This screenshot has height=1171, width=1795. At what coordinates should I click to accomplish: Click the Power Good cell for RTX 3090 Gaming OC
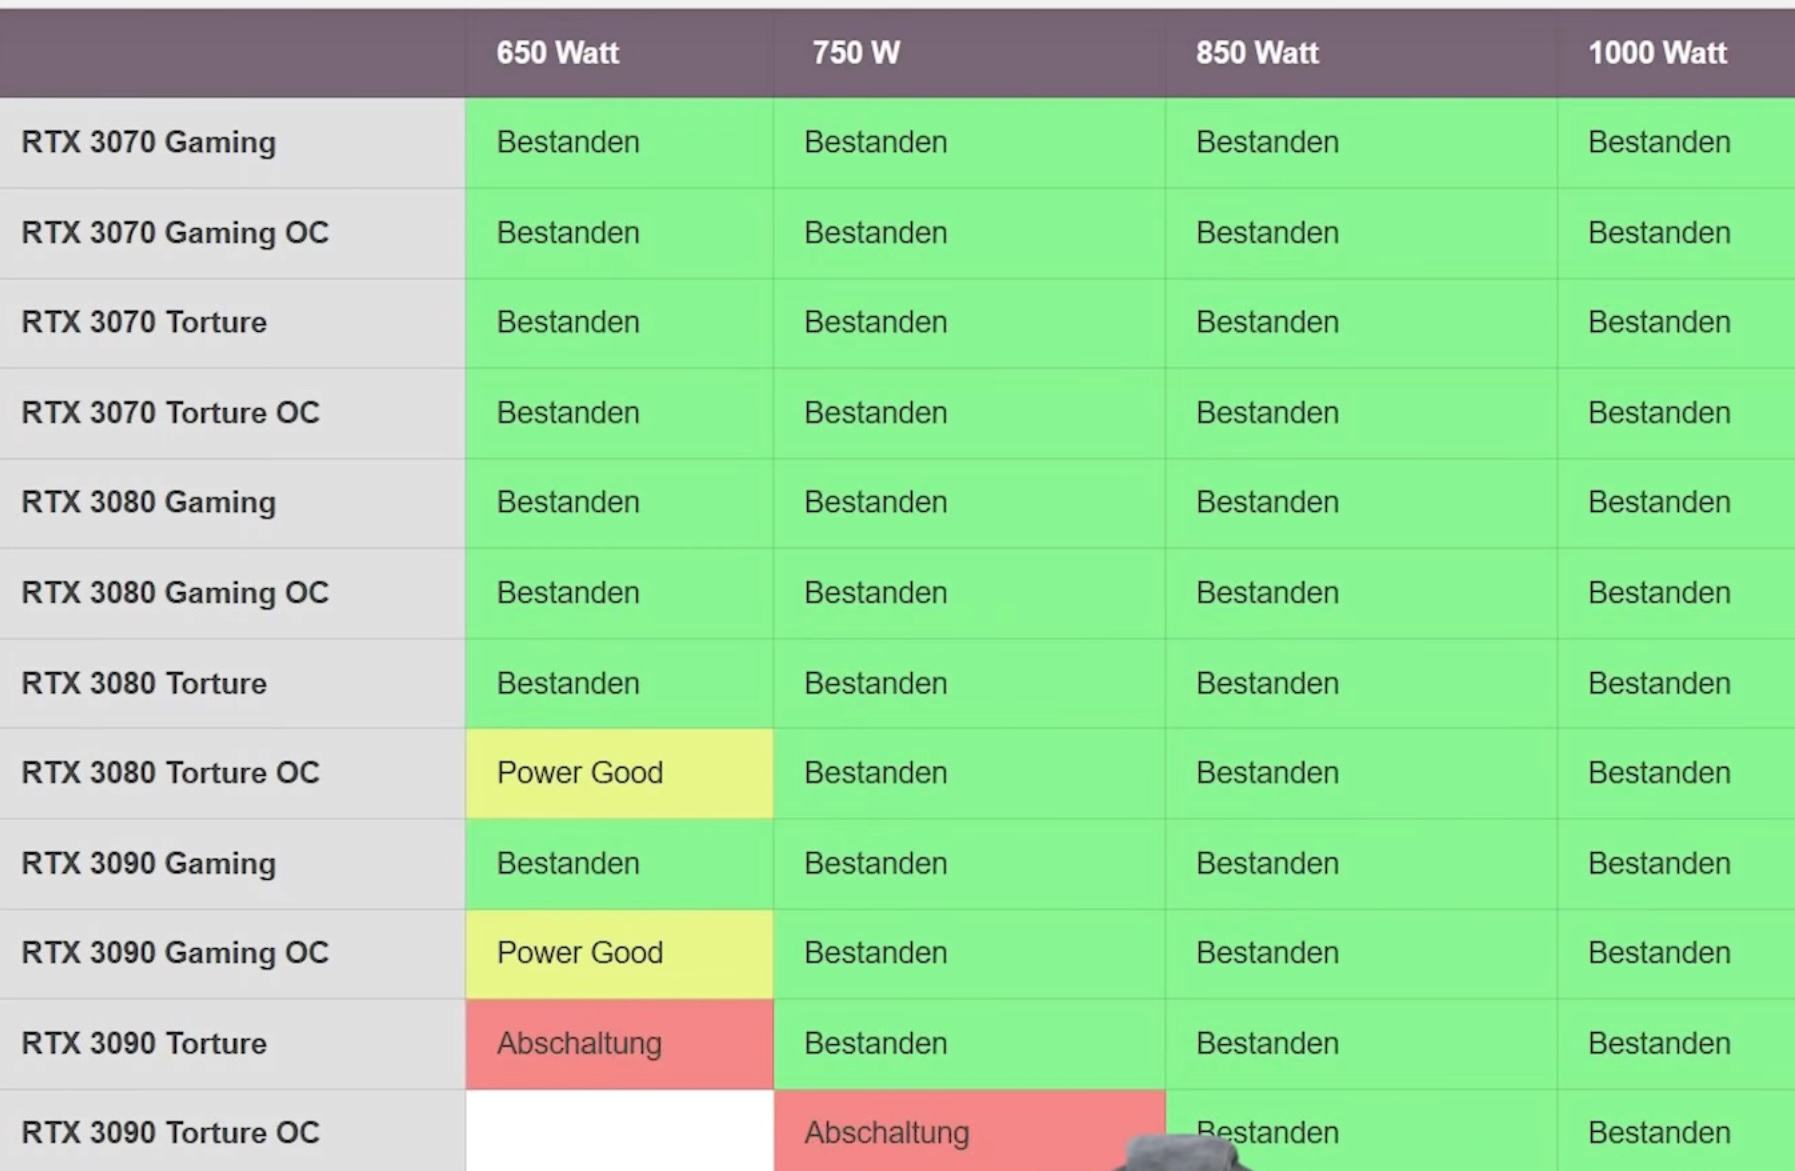[x=619, y=953]
